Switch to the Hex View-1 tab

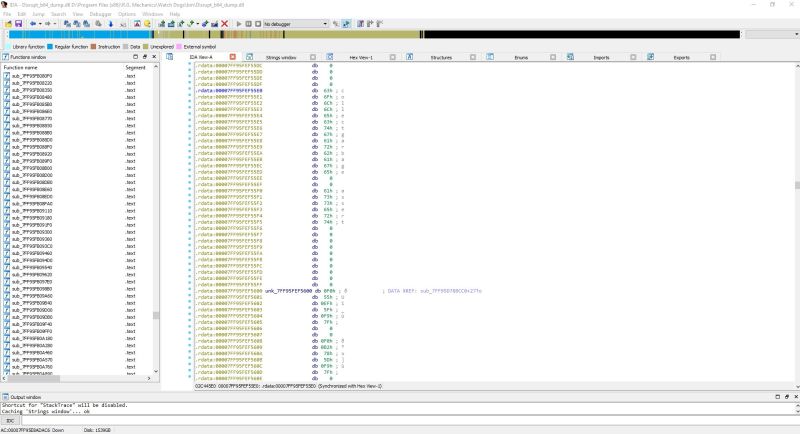(361, 57)
